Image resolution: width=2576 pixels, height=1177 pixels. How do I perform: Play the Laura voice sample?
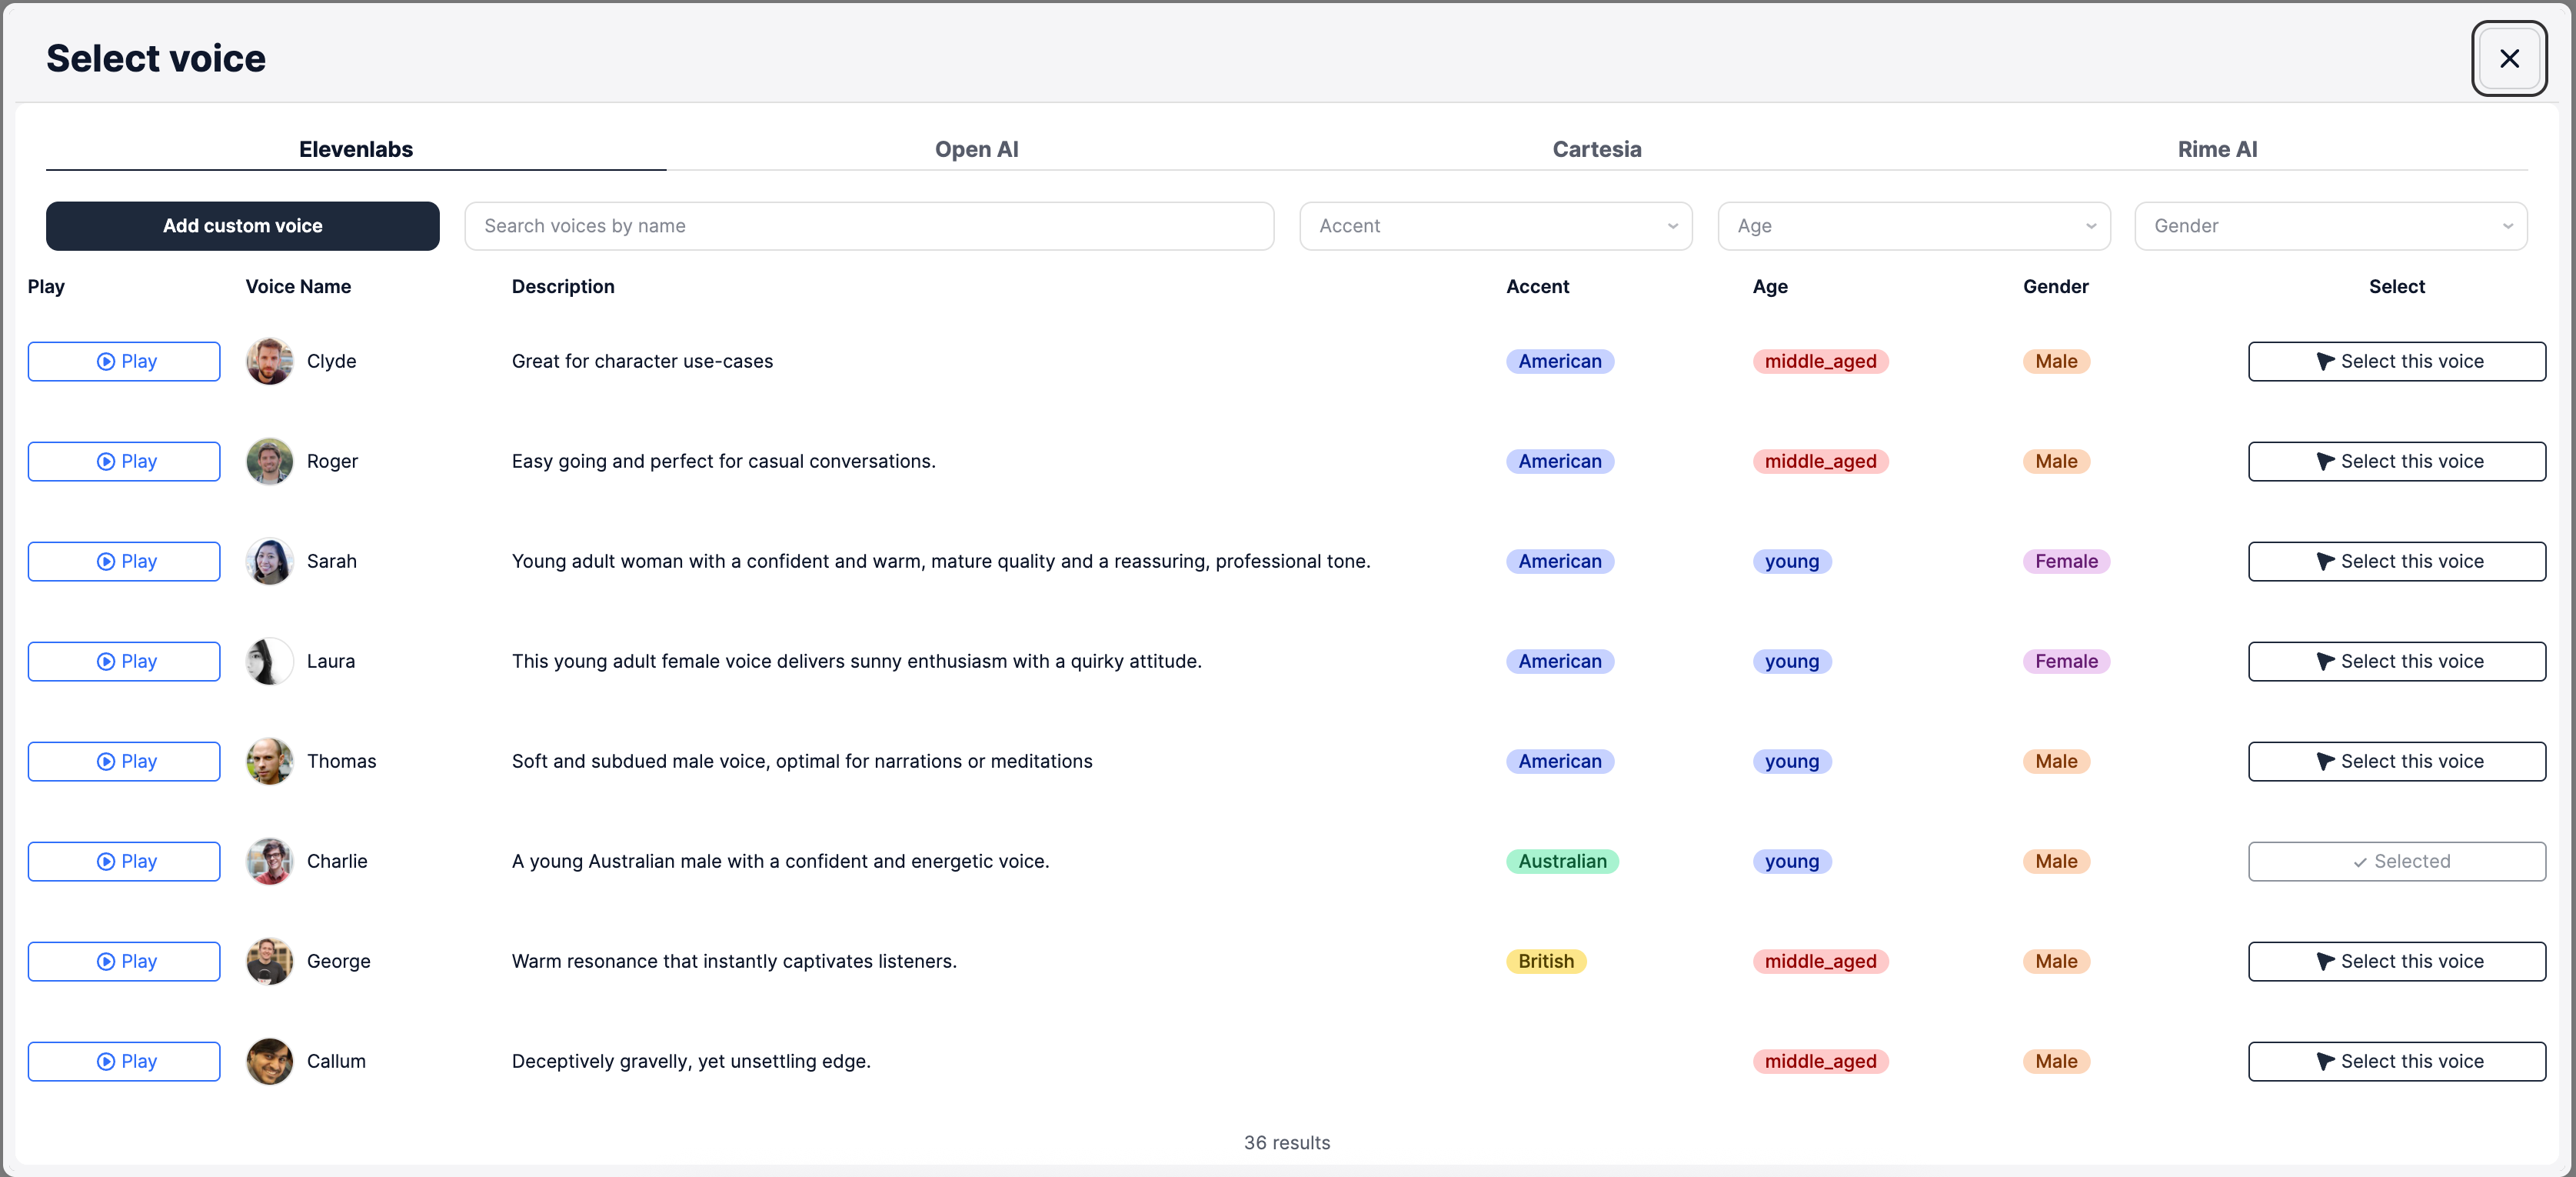124,661
